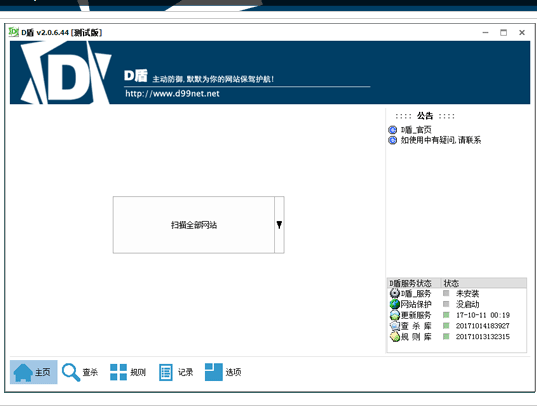537x419 pixels.
Task: Click the gear icon for D盾_服务
Action: pos(395,293)
